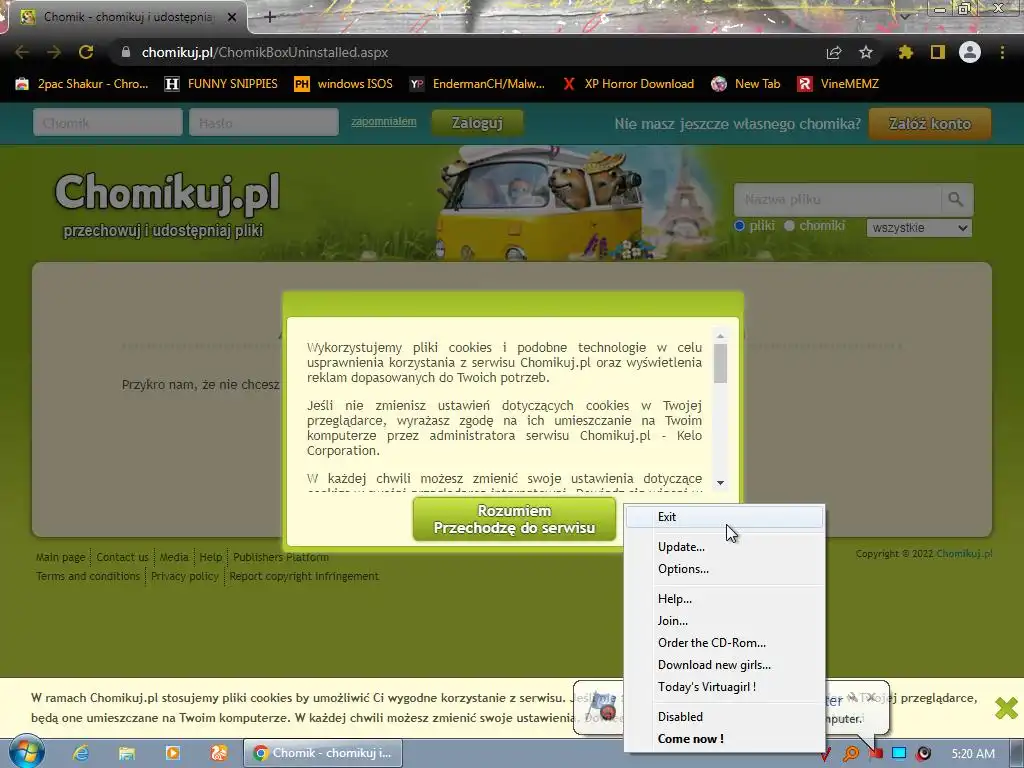Open the Windows Start orb
Image resolution: width=1024 pixels, height=768 pixels.
26,752
